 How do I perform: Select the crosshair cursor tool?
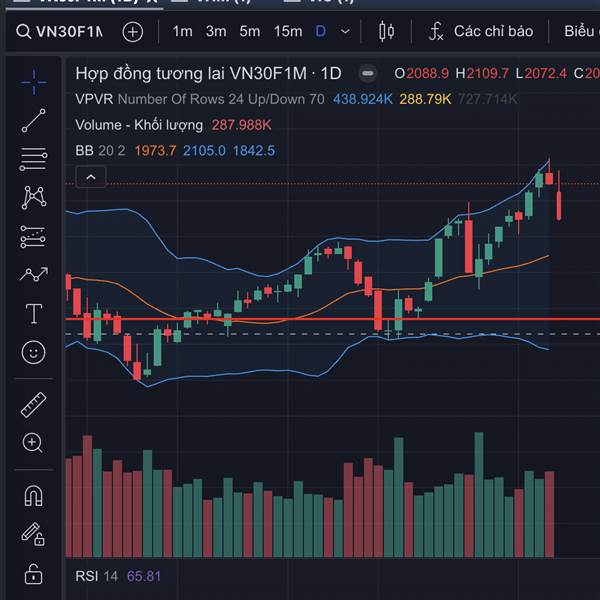point(33,81)
